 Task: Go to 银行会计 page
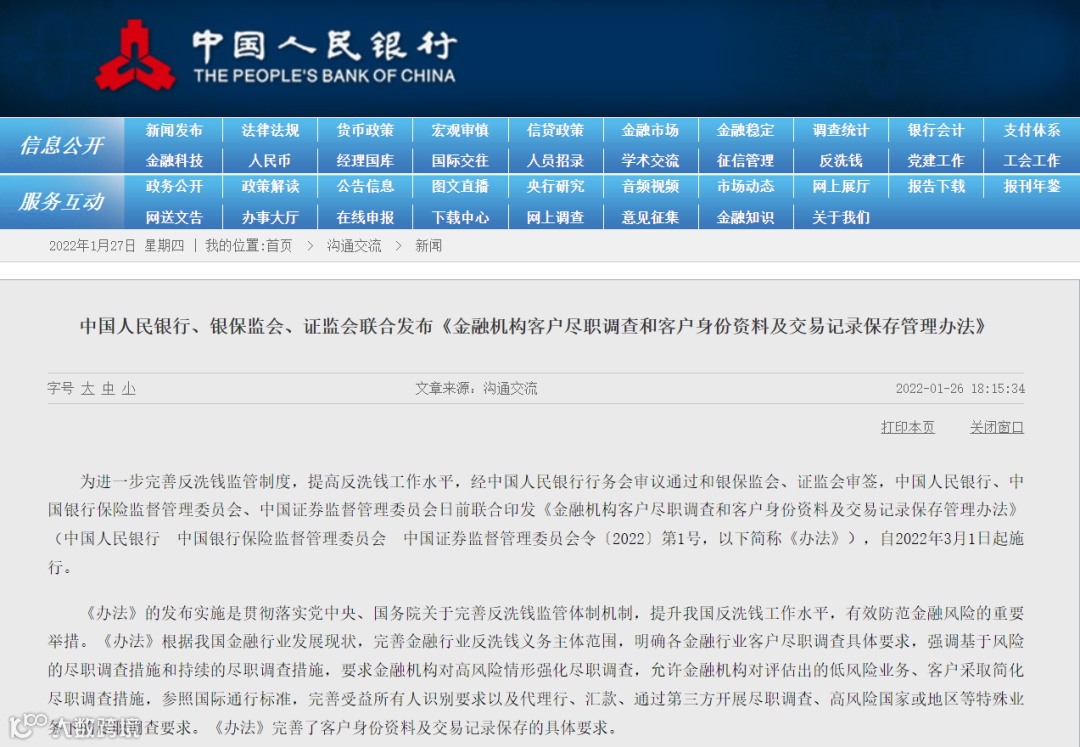point(936,130)
